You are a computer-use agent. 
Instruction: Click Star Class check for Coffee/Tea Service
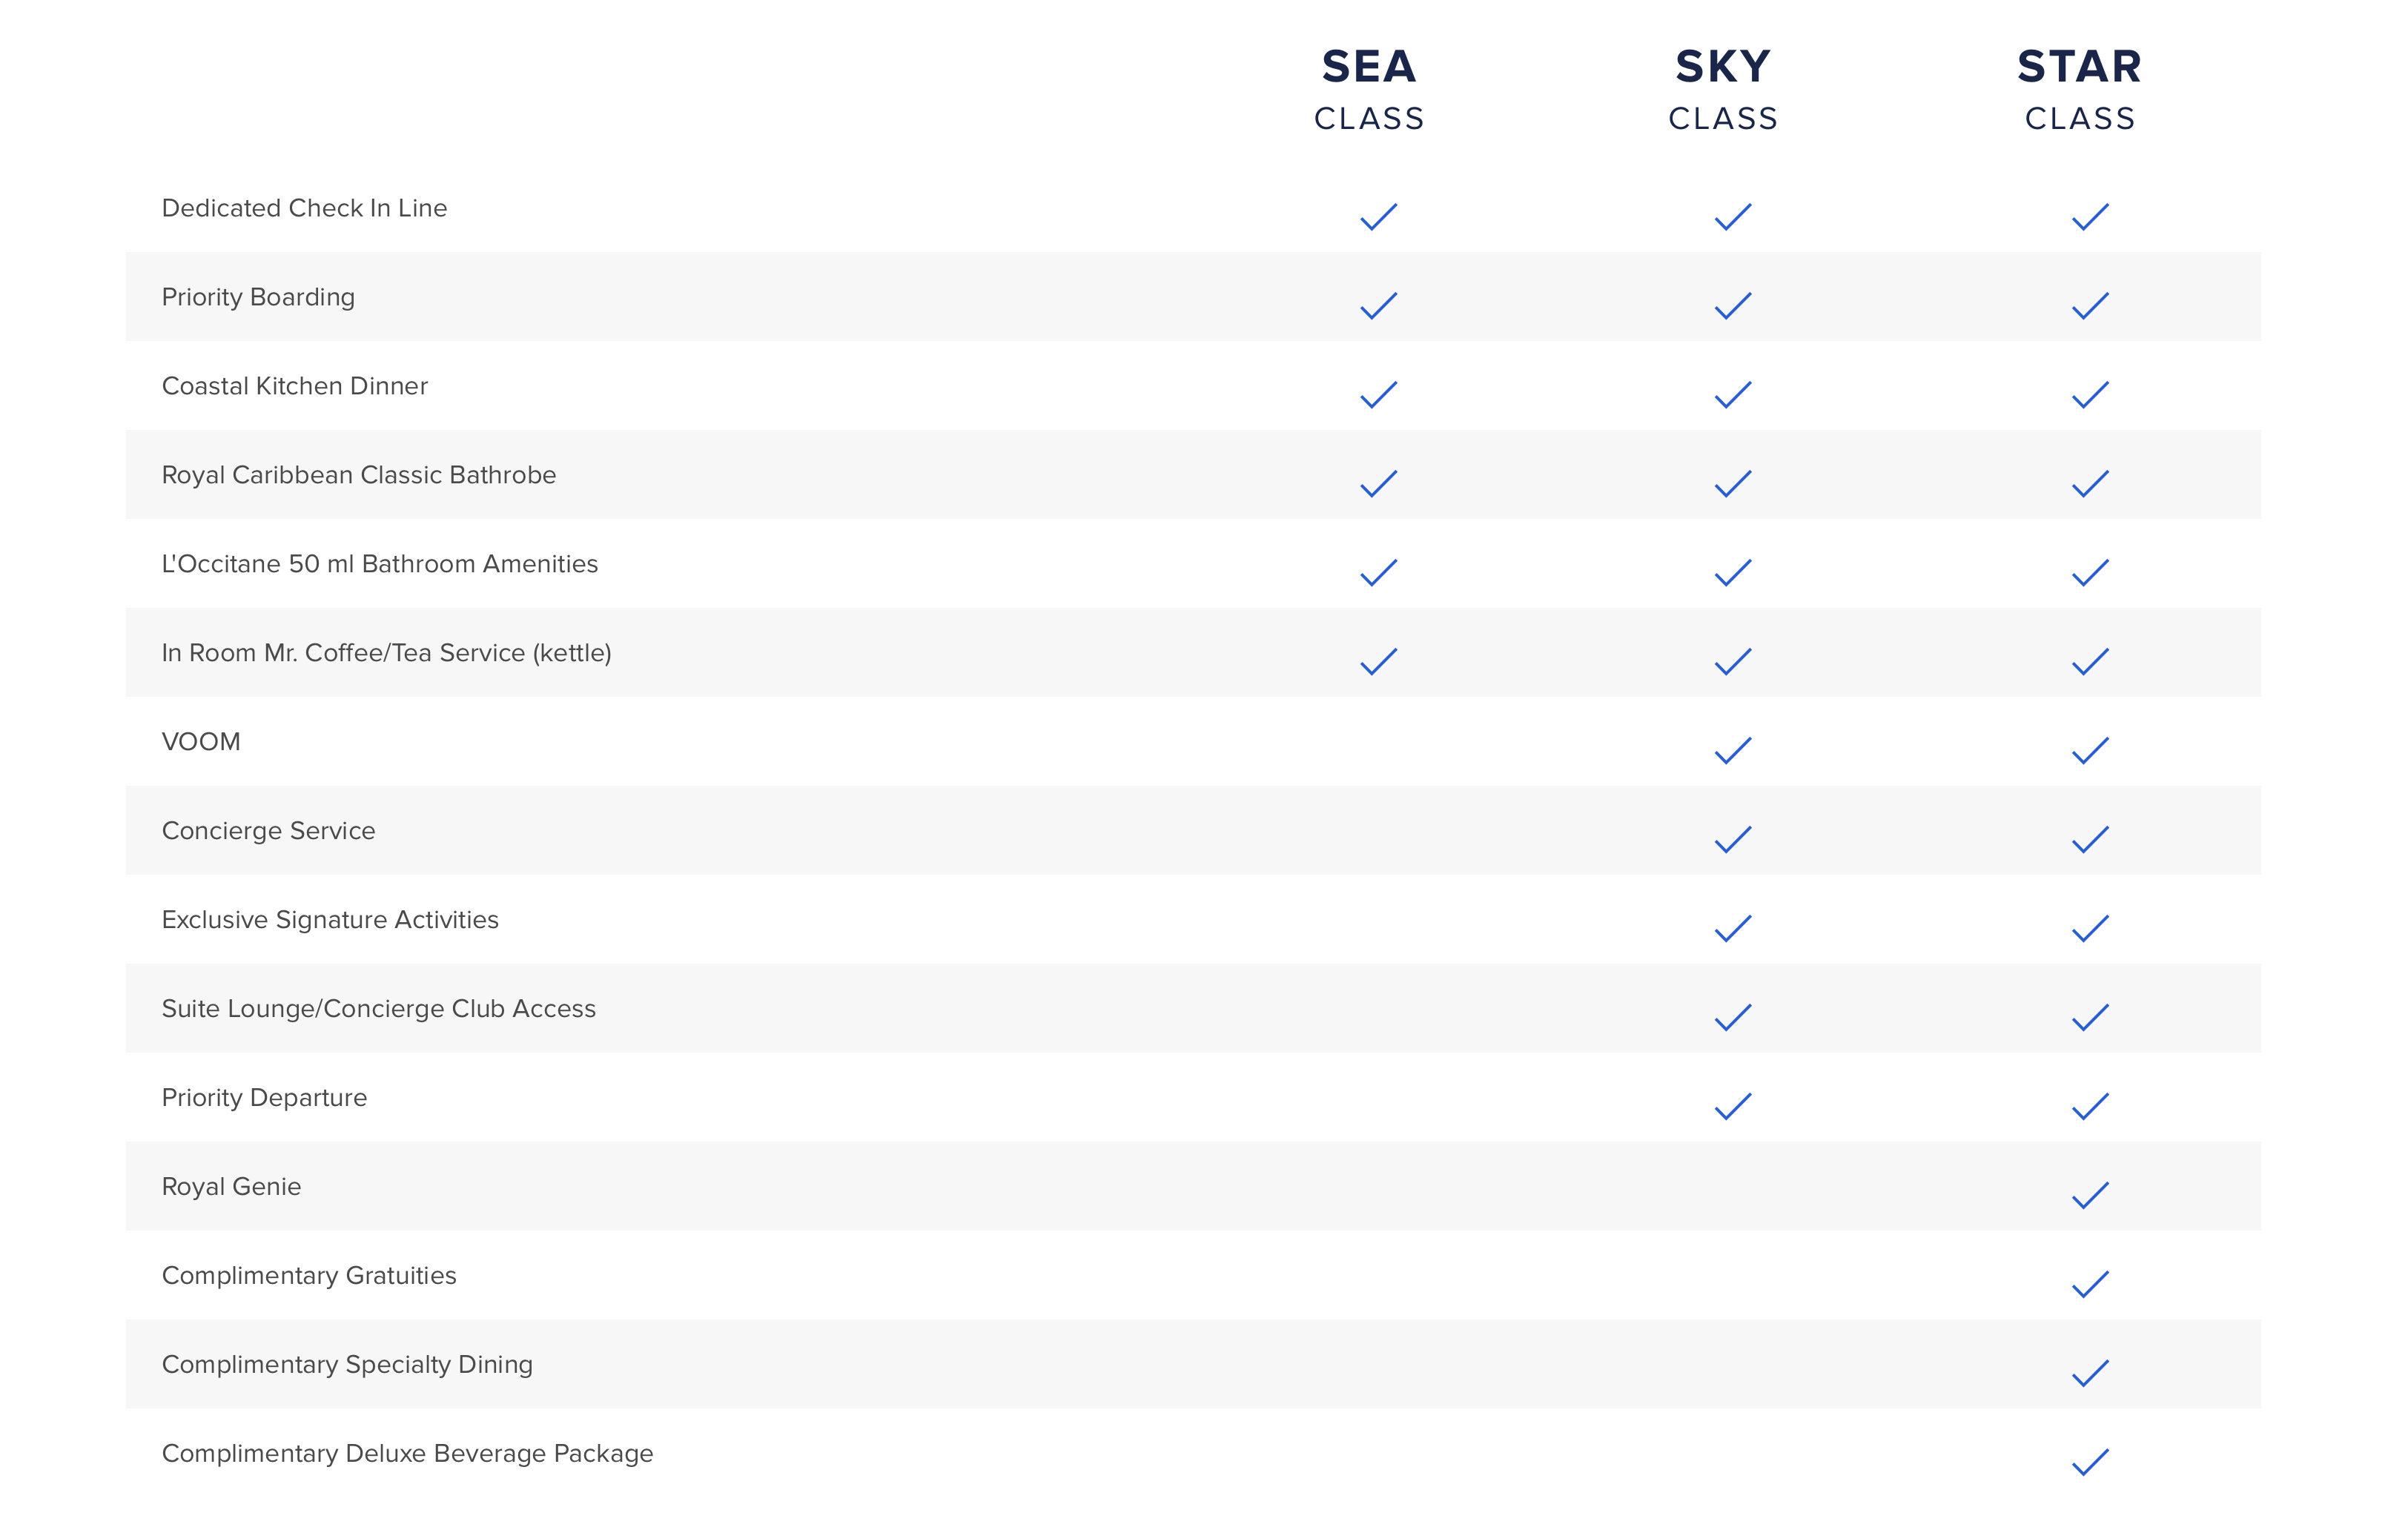(x=2090, y=662)
